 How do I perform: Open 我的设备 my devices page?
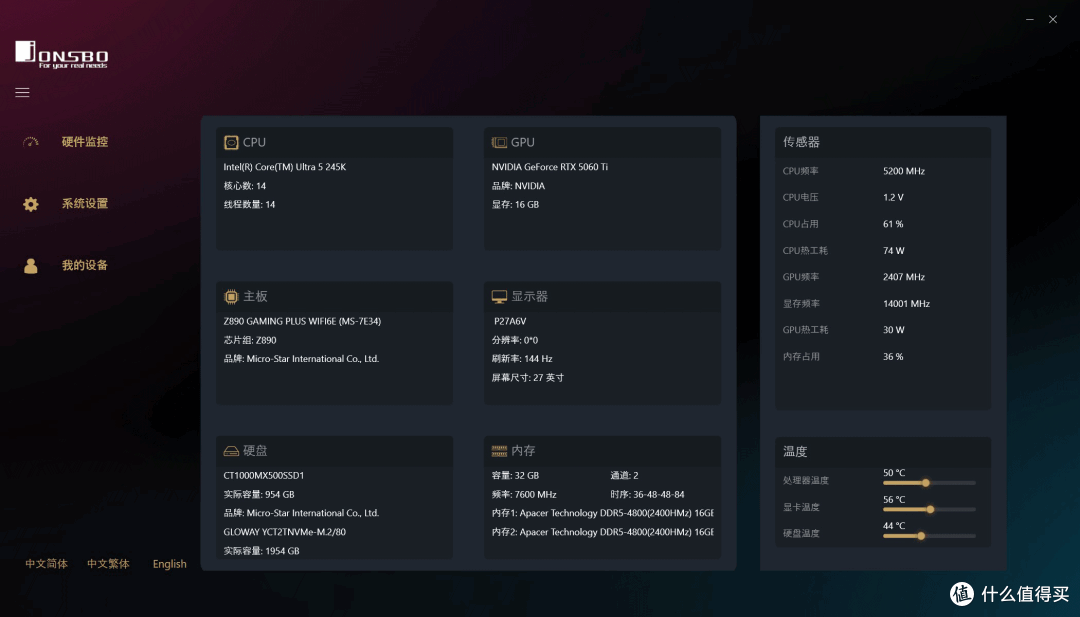(x=85, y=266)
